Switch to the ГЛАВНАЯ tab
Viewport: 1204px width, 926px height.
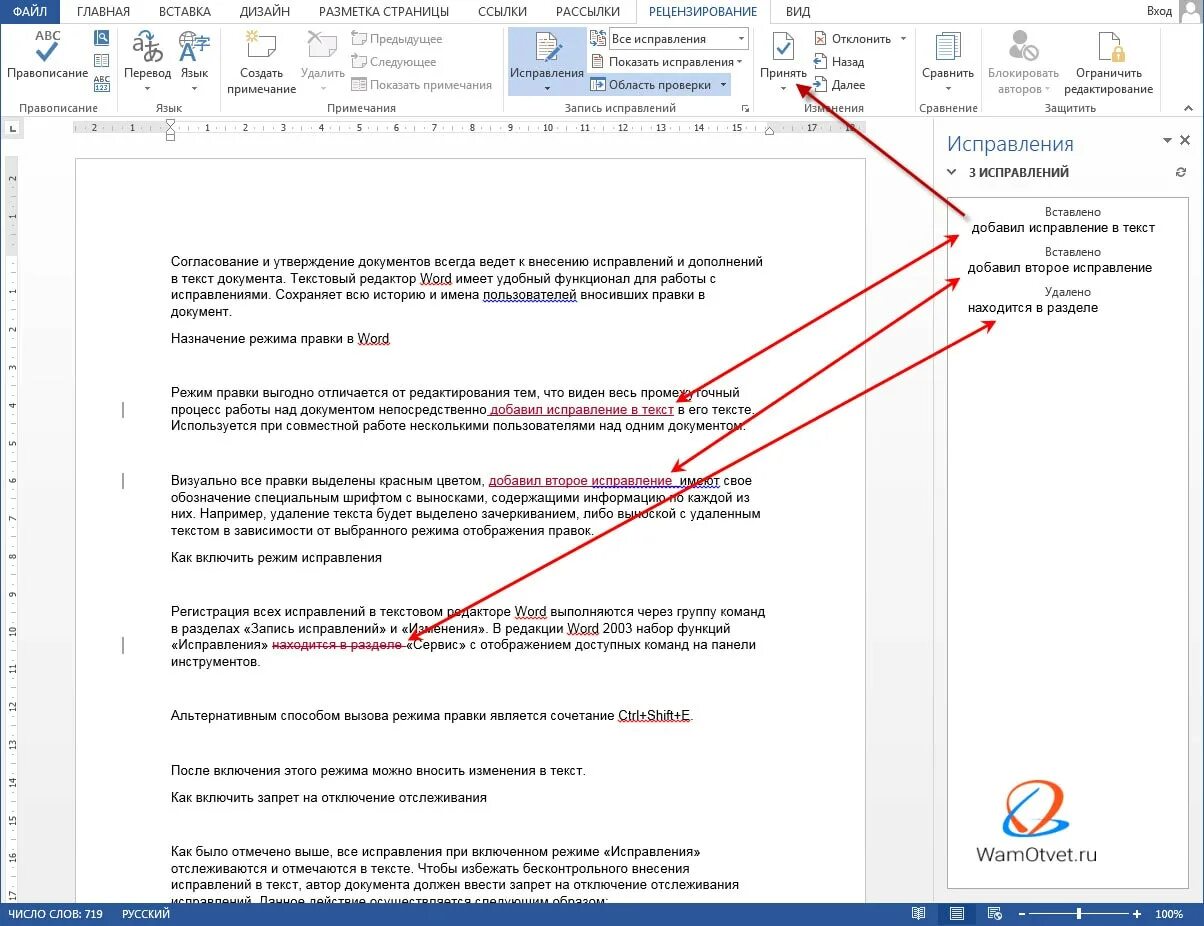coord(103,12)
